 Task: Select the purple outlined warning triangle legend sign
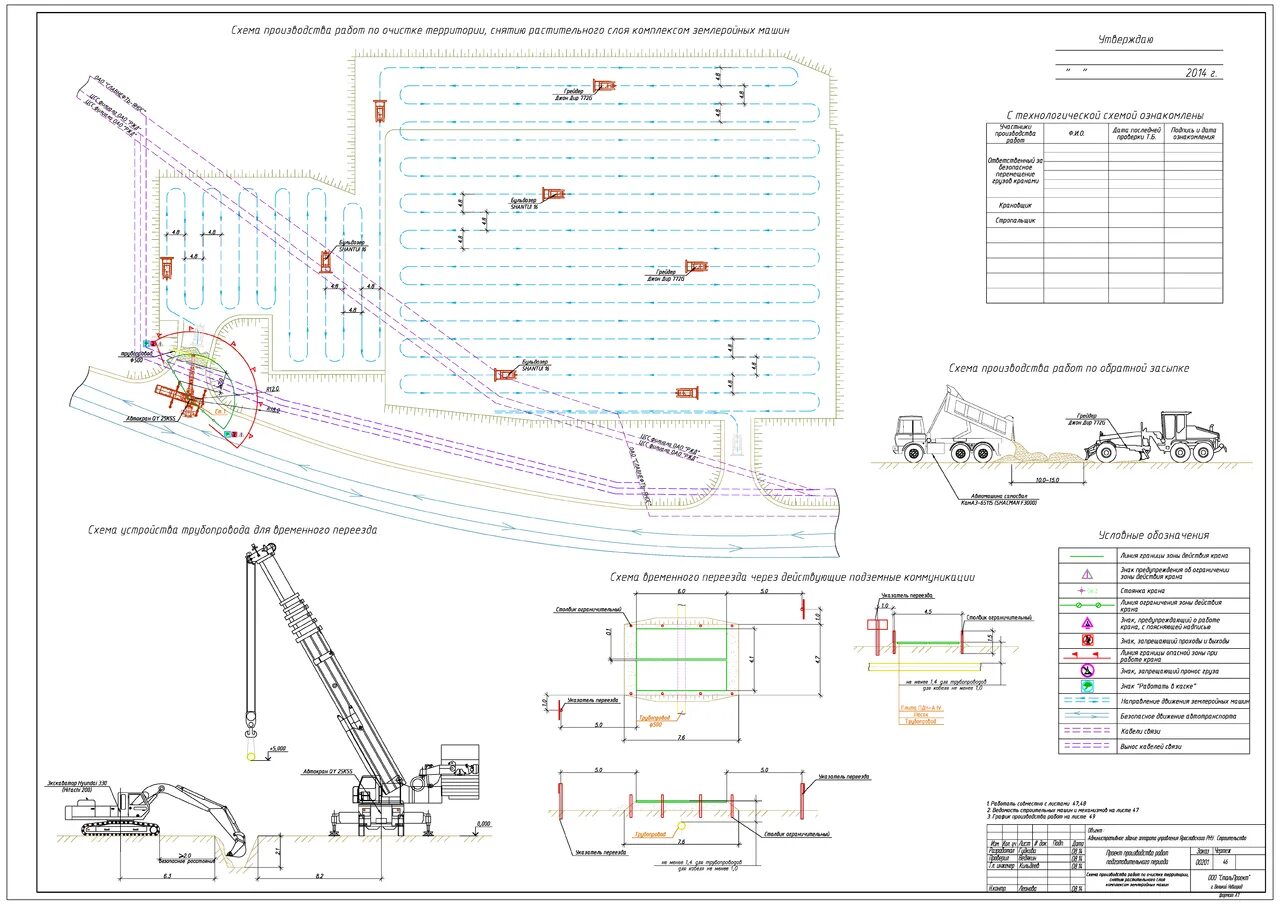1088,573
